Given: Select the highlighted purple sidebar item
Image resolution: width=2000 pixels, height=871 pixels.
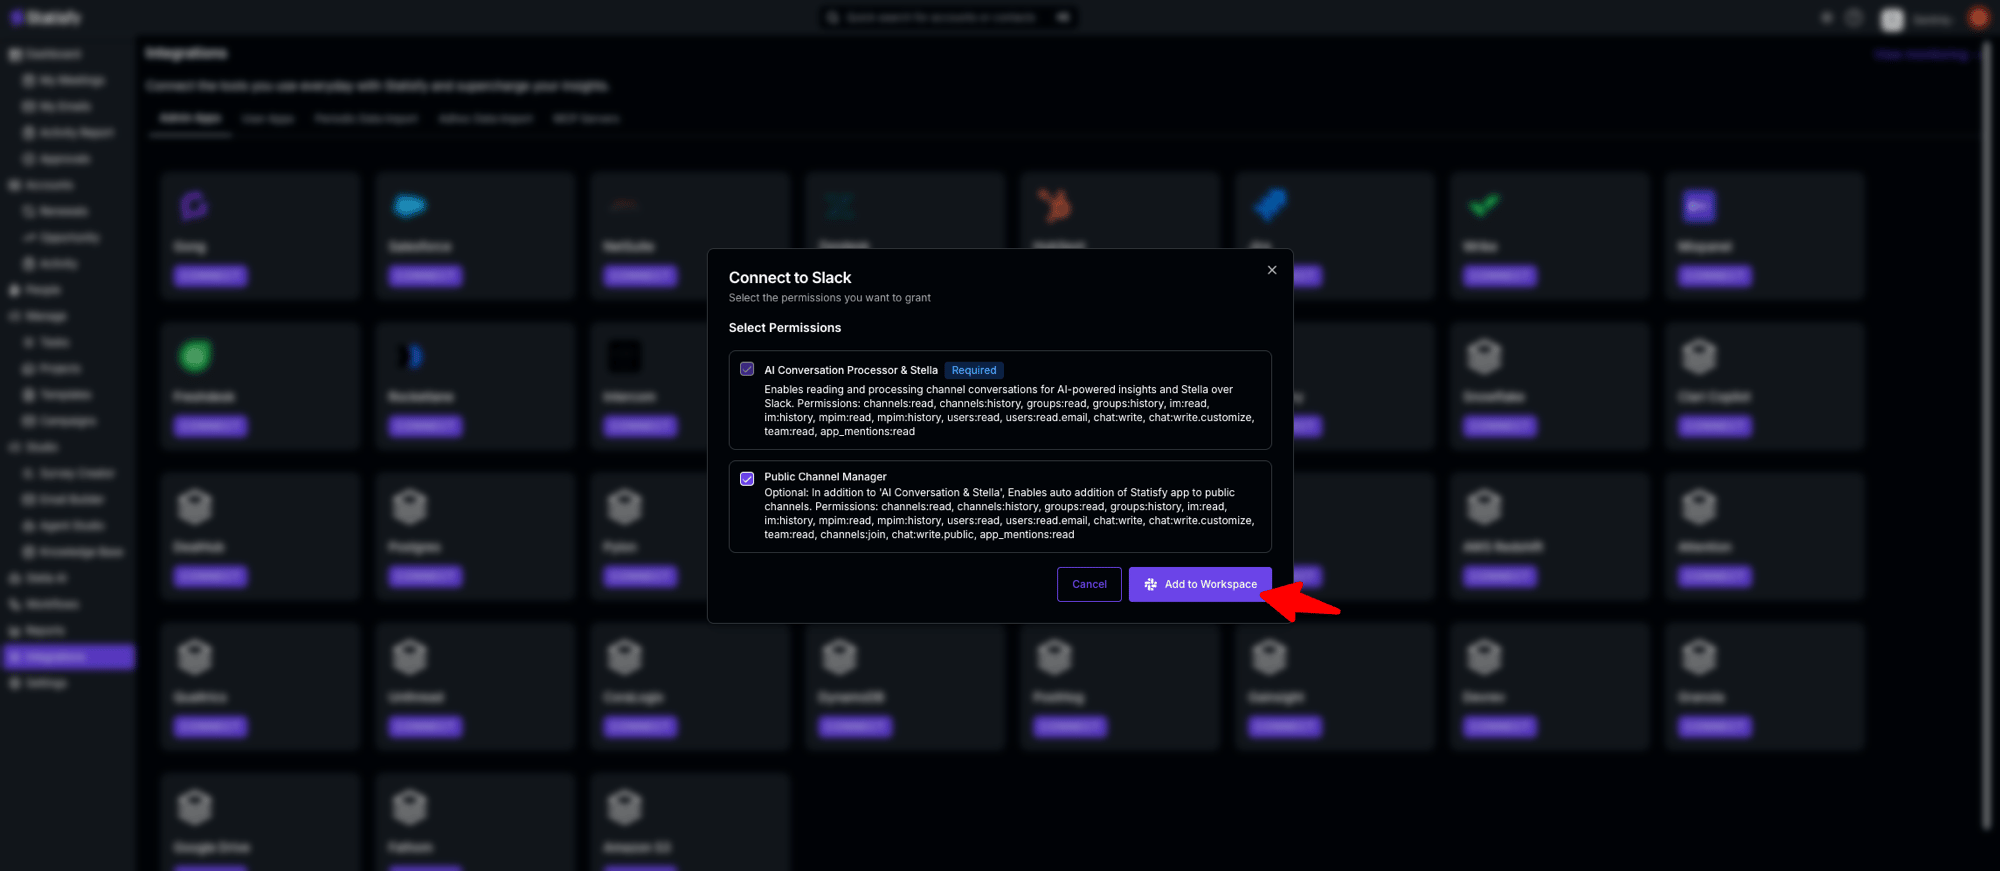Looking at the screenshot, I should click(69, 657).
